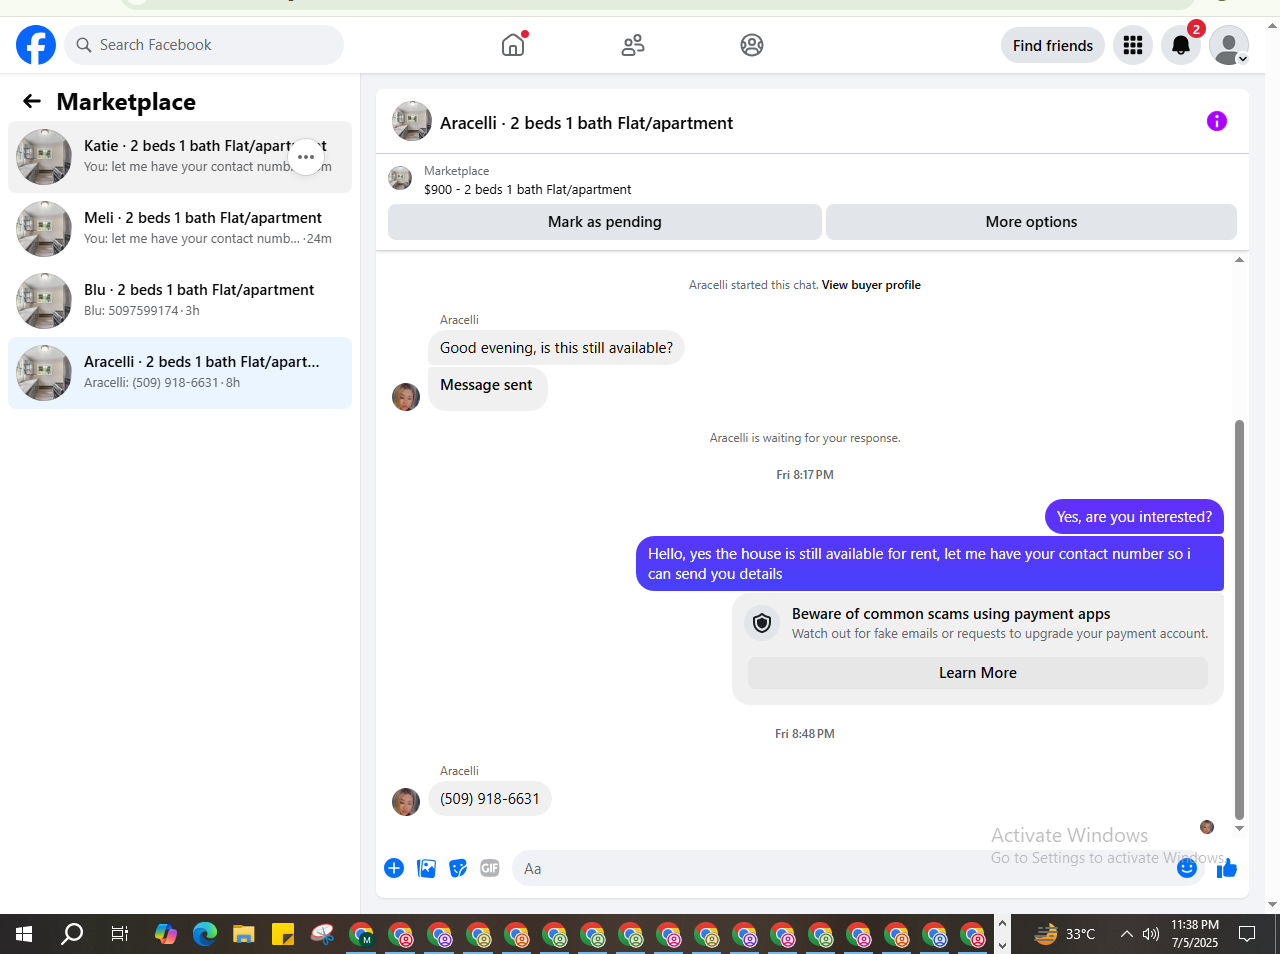
Task: Send a thumbs-up like
Action: [x=1227, y=868]
